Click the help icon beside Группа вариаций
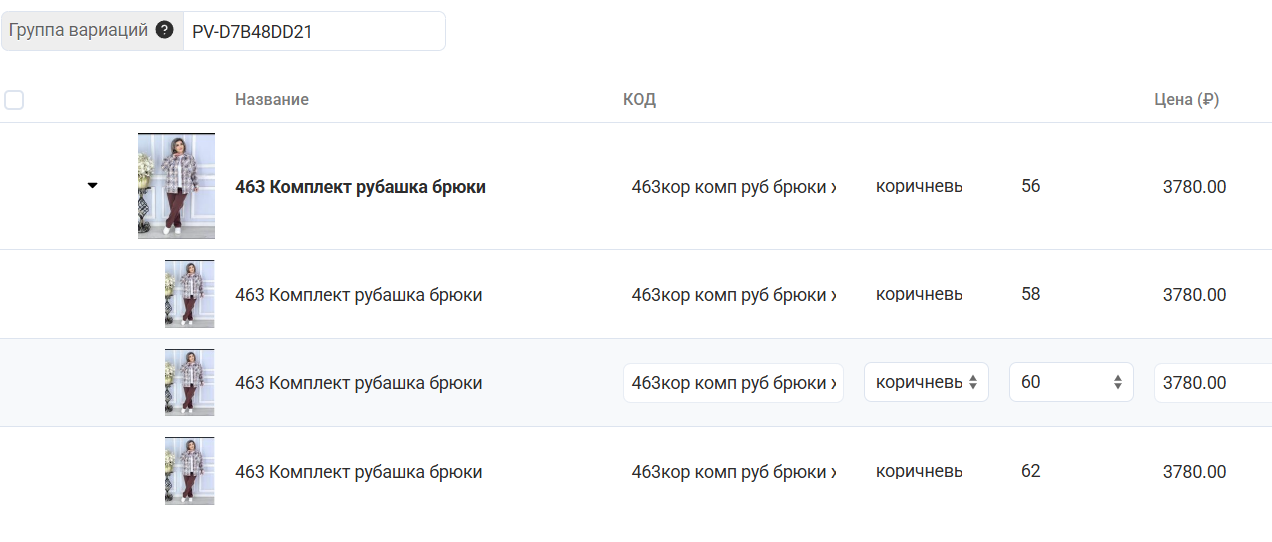Viewport: 1272px width, 542px height. tap(165, 31)
